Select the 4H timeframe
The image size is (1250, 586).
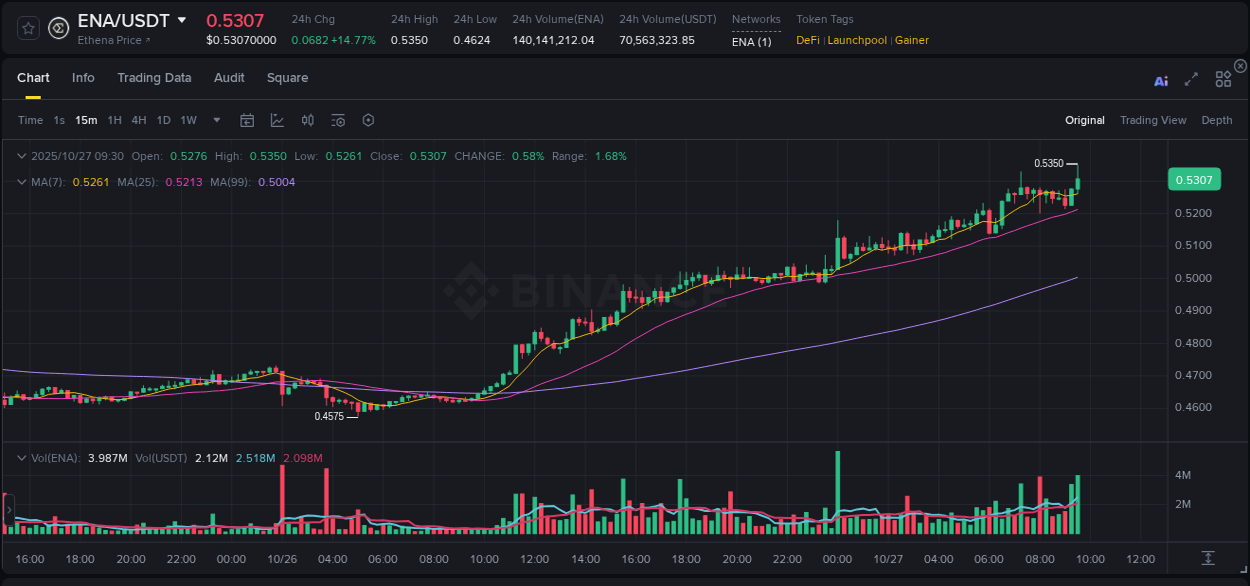coord(139,119)
